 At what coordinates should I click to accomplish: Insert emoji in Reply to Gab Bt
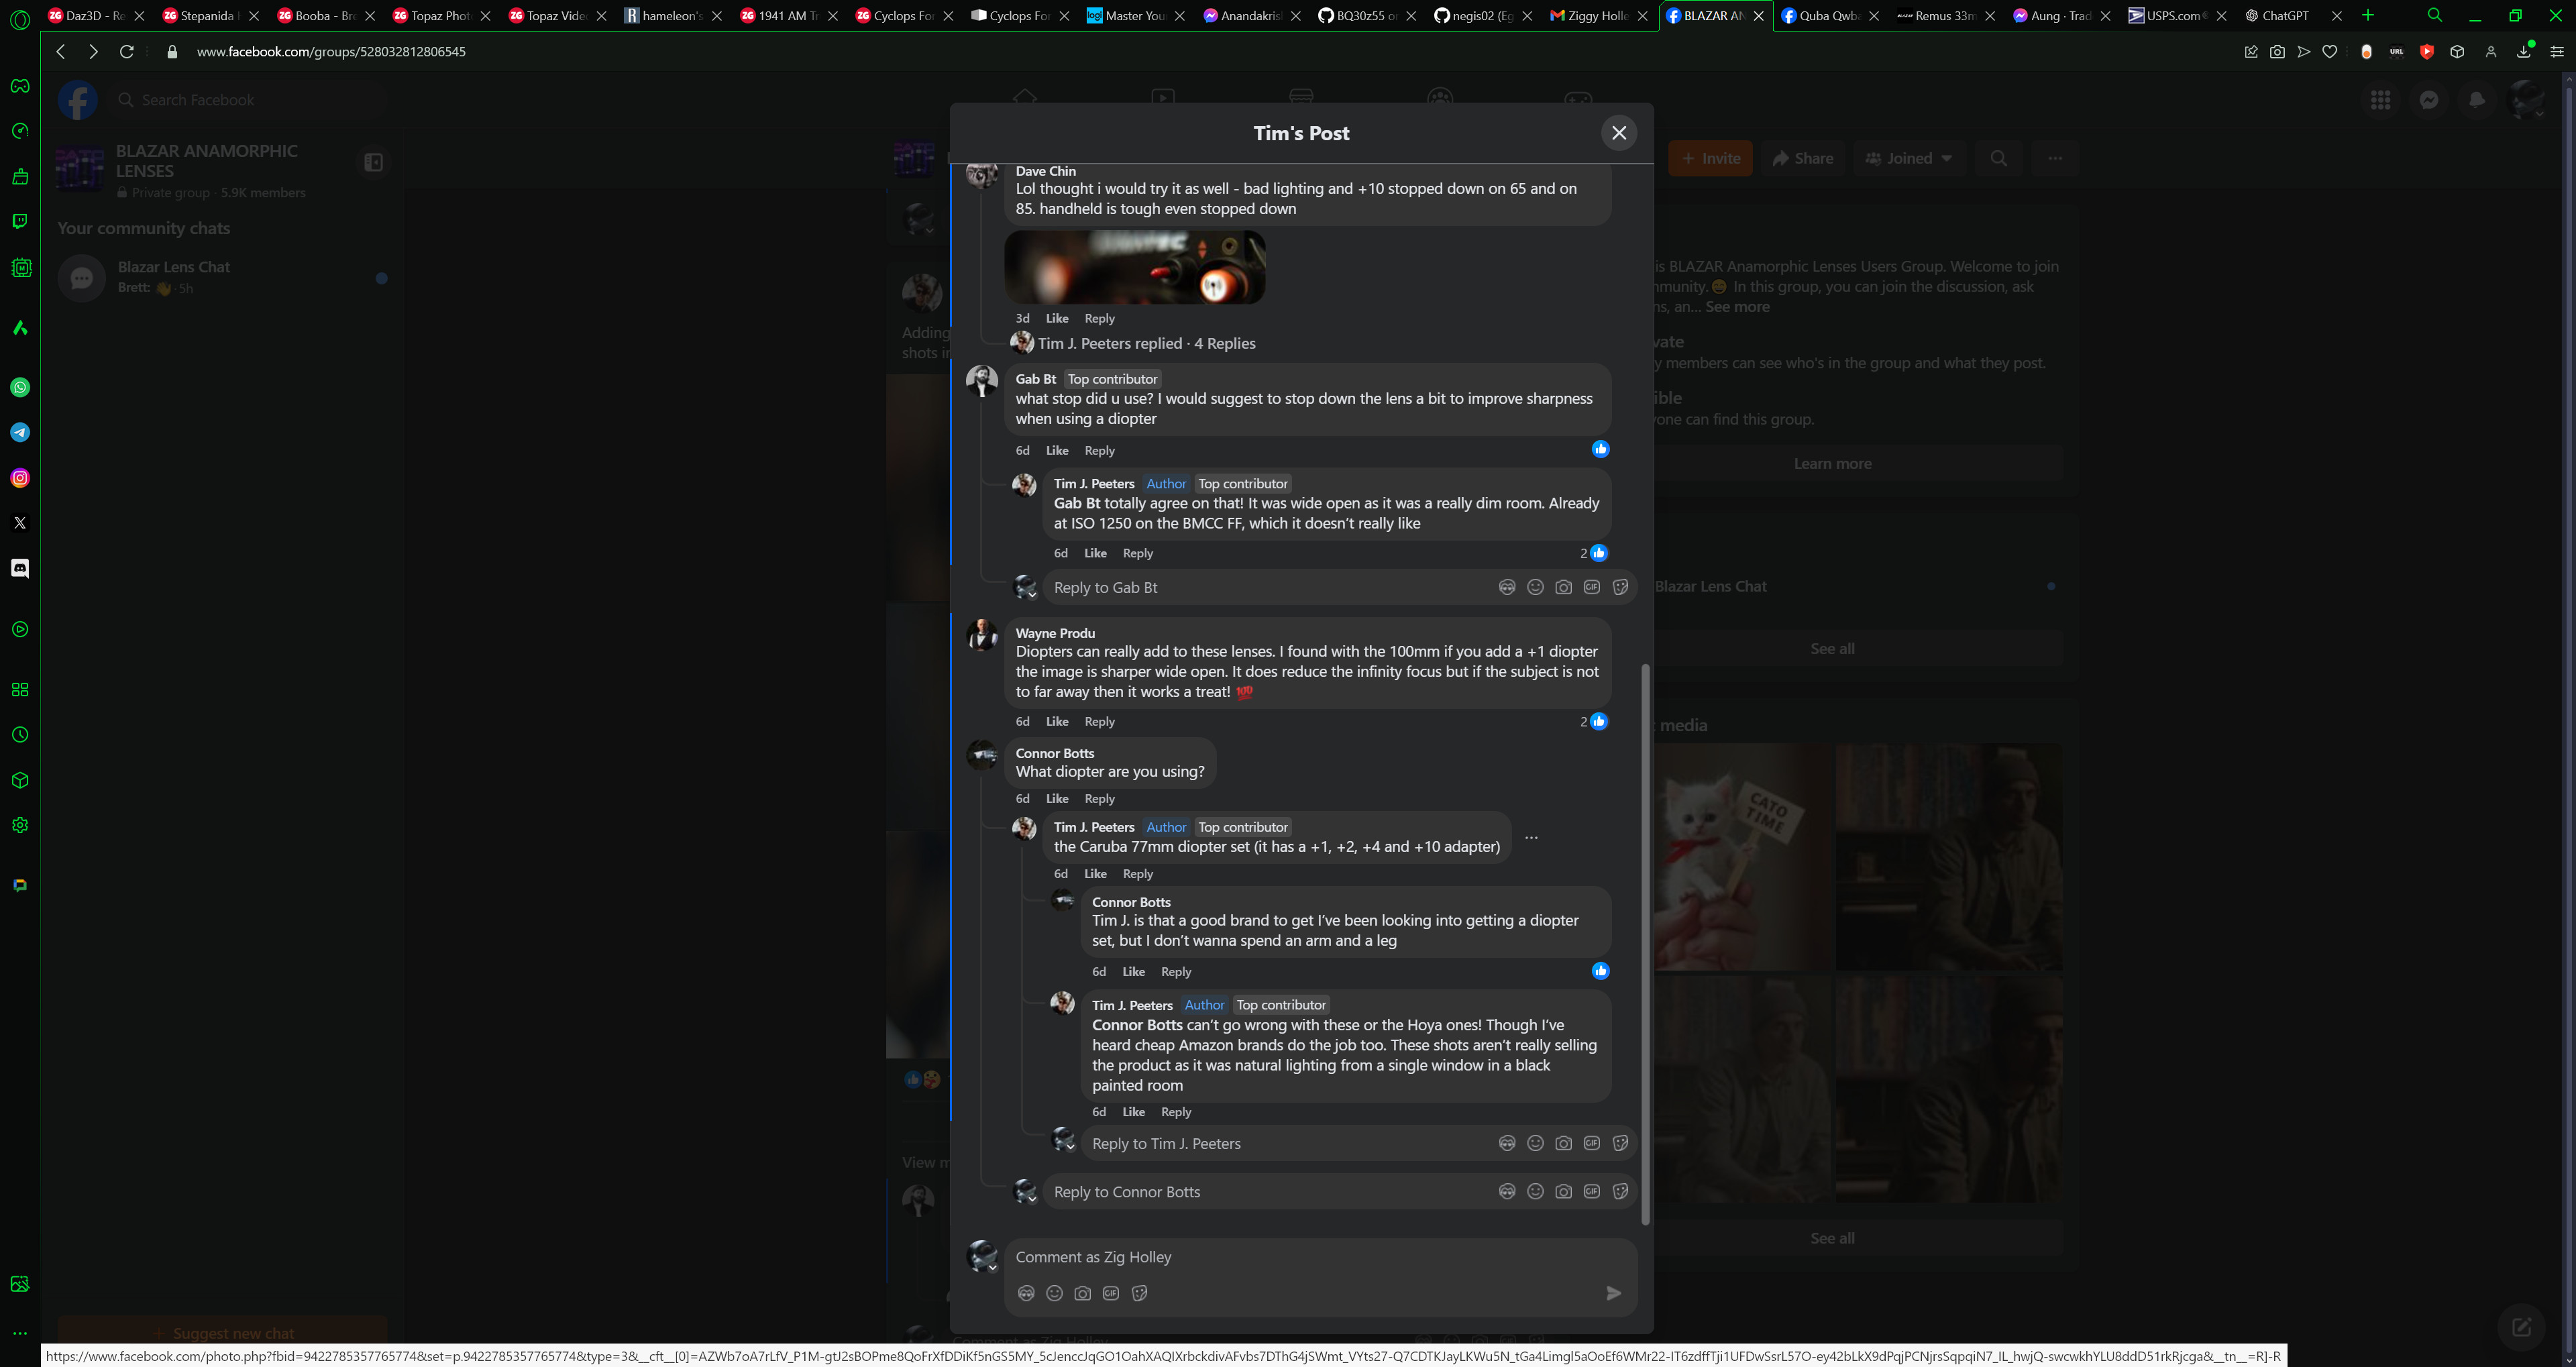click(x=1535, y=587)
